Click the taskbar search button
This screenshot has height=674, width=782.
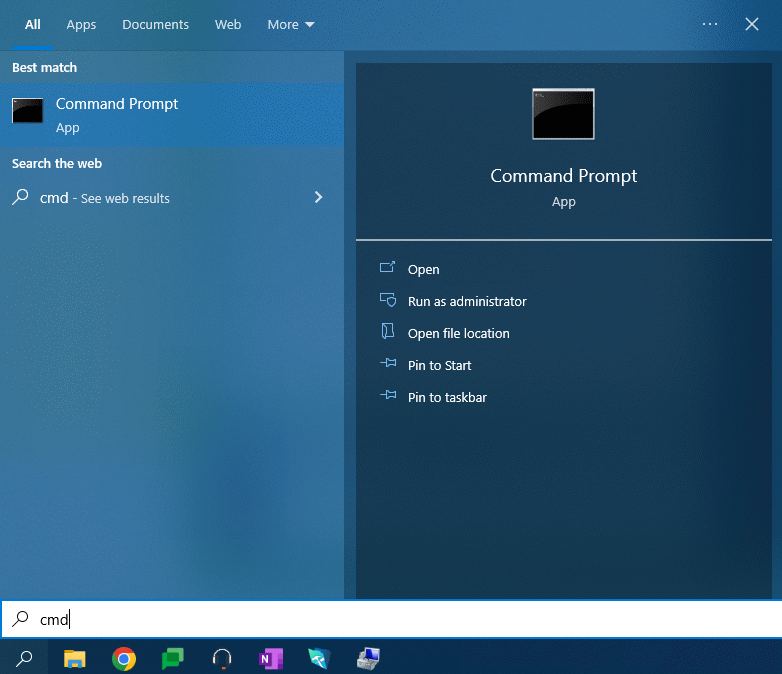pos(24,659)
